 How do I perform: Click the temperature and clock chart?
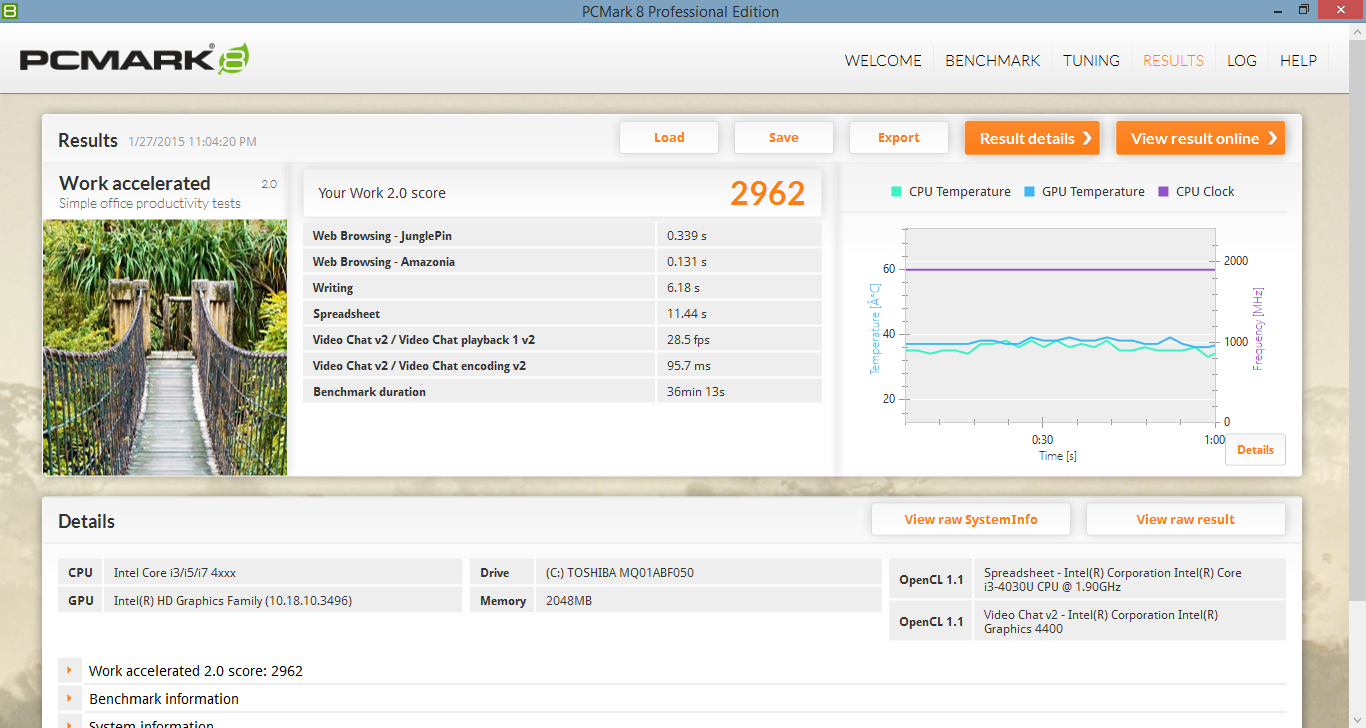[x=1060, y=325]
